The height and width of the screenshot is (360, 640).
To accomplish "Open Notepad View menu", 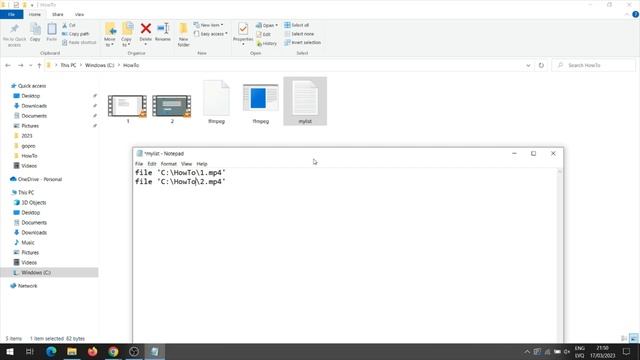I will [x=186, y=164].
